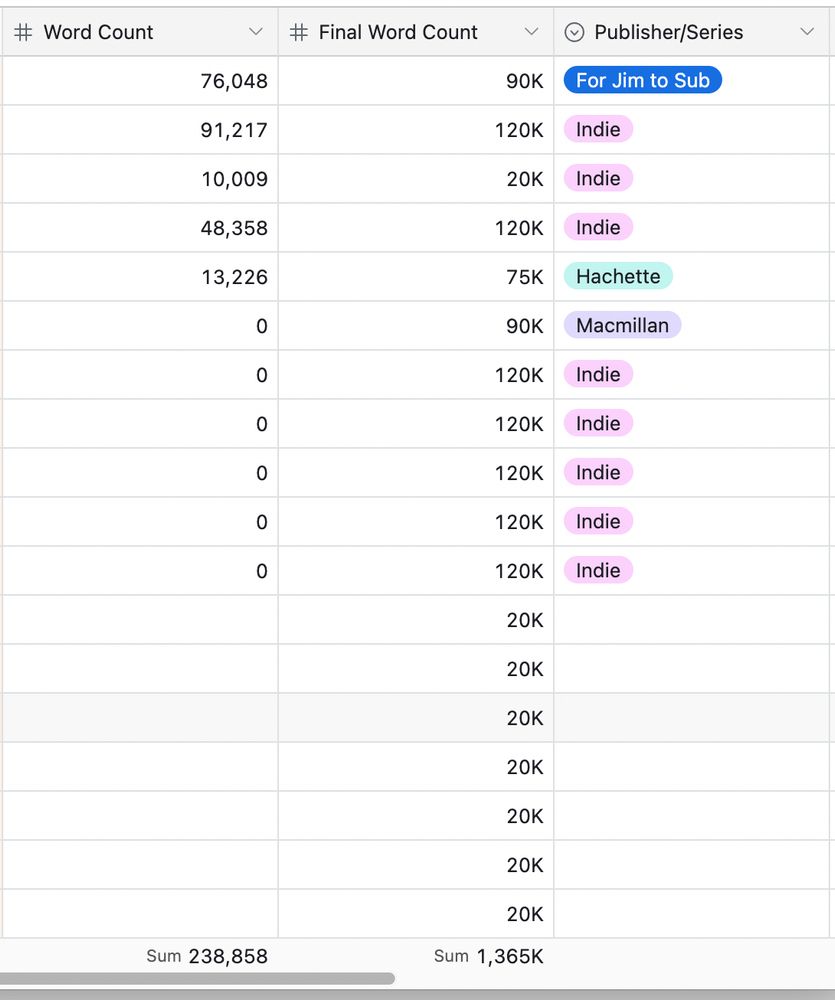Click the Hachette publisher tag
This screenshot has height=1000, width=835.
coord(617,276)
